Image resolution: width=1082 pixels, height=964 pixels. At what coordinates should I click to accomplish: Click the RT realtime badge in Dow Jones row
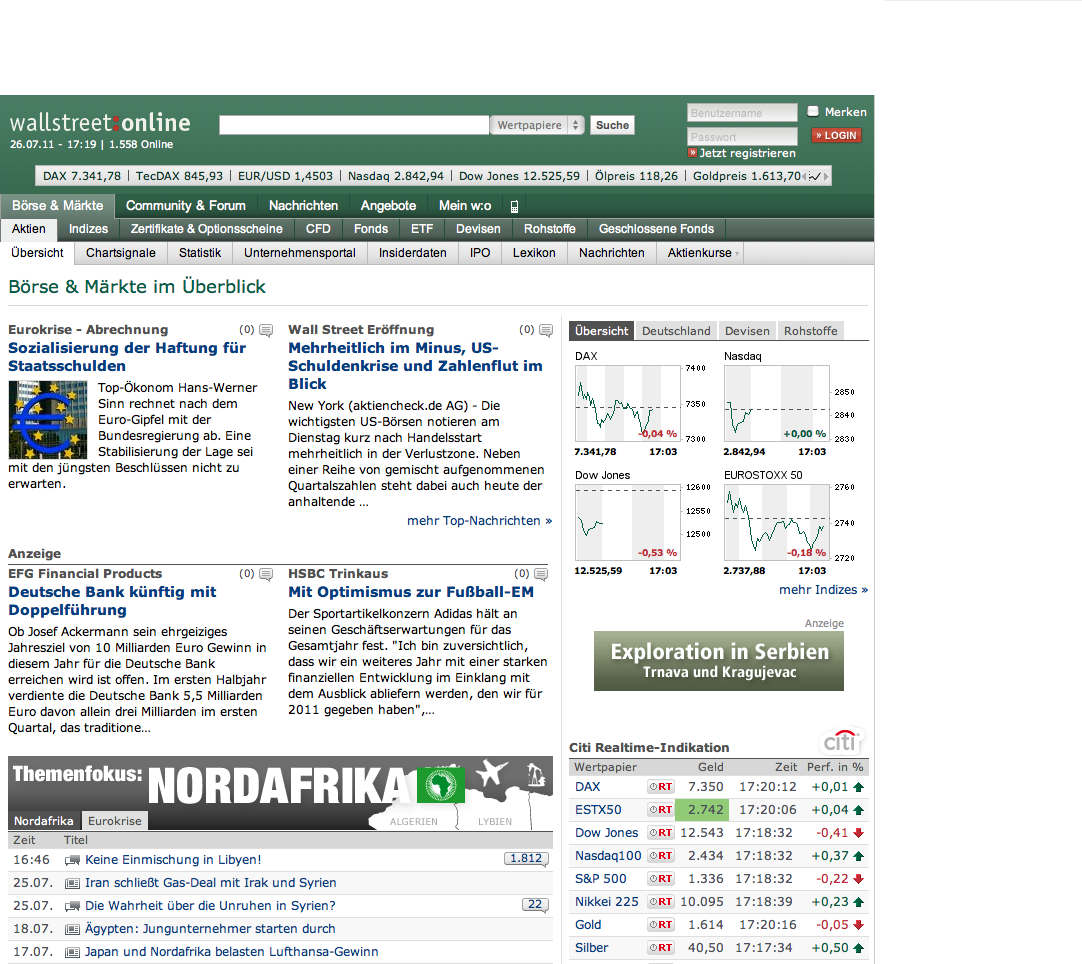pyautogui.click(x=661, y=833)
